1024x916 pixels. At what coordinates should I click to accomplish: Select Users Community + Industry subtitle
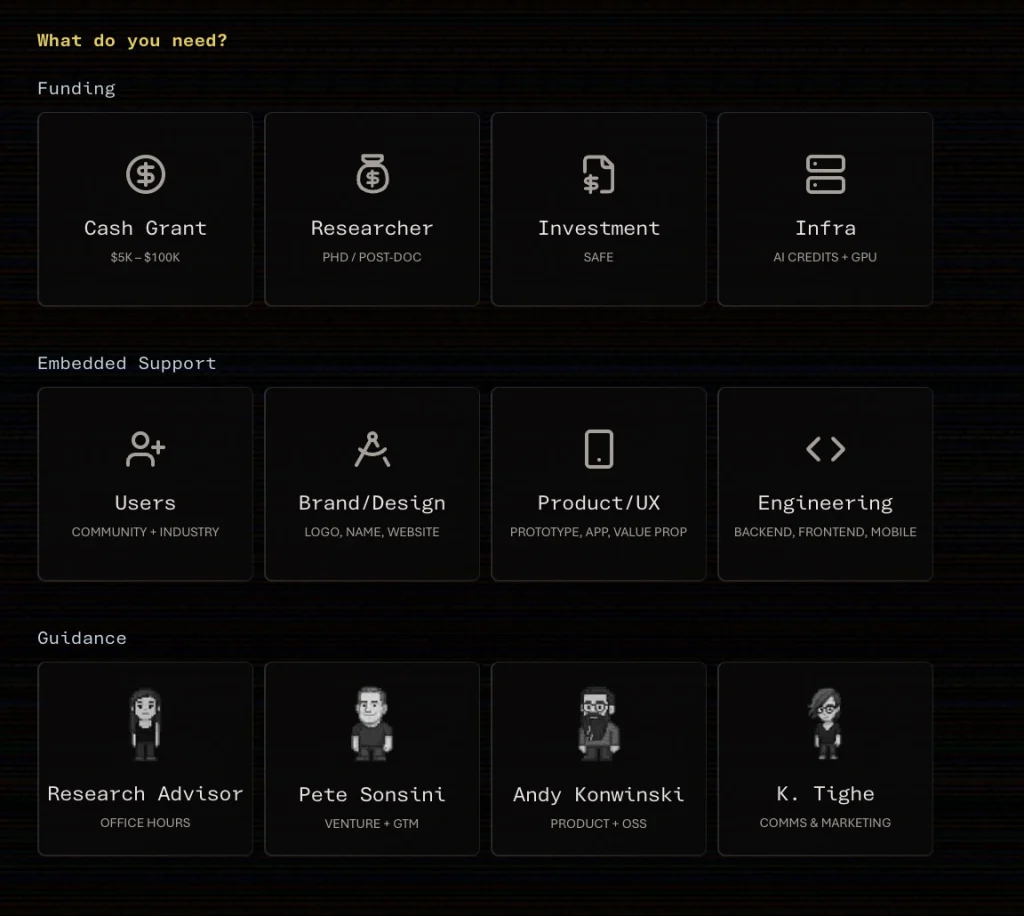[145, 532]
